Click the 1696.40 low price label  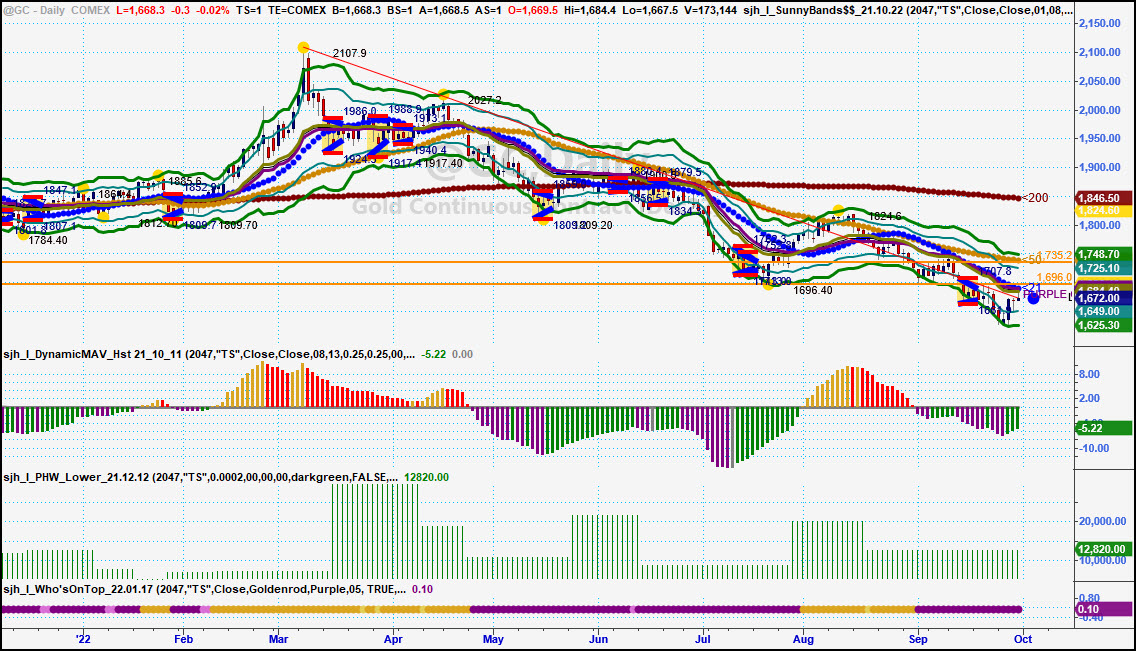pyautogui.click(x=813, y=290)
